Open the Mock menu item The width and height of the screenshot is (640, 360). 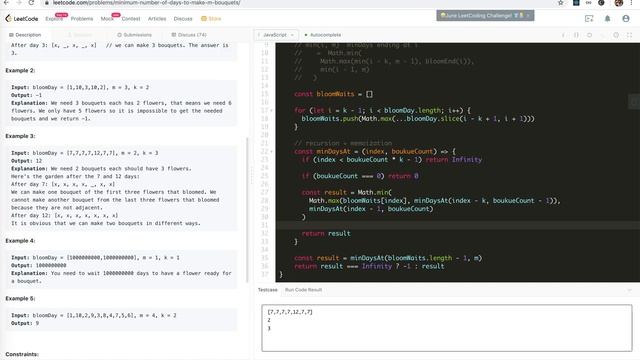click(x=107, y=19)
